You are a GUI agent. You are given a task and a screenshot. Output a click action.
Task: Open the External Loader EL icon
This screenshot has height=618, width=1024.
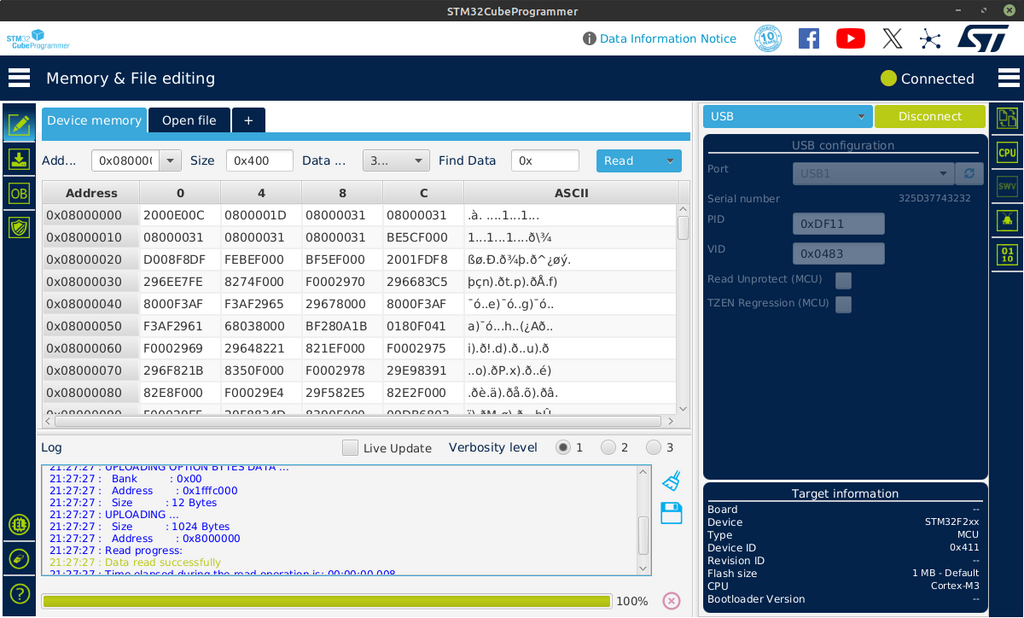coord(20,524)
